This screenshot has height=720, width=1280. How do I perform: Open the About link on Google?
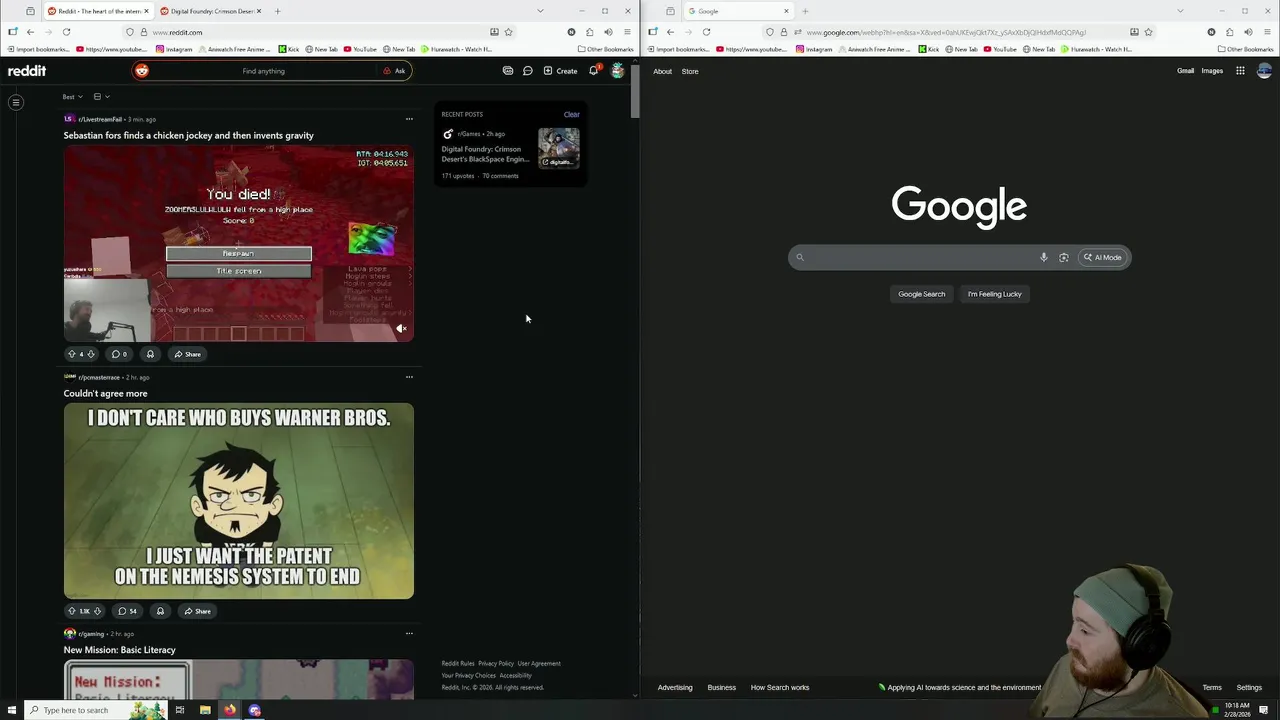coord(662,71)
